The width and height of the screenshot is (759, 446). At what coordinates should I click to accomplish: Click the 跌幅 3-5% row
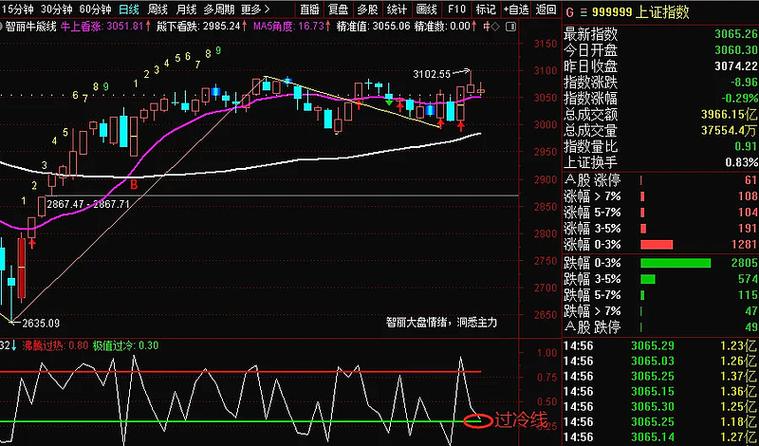tap(660, 279)
